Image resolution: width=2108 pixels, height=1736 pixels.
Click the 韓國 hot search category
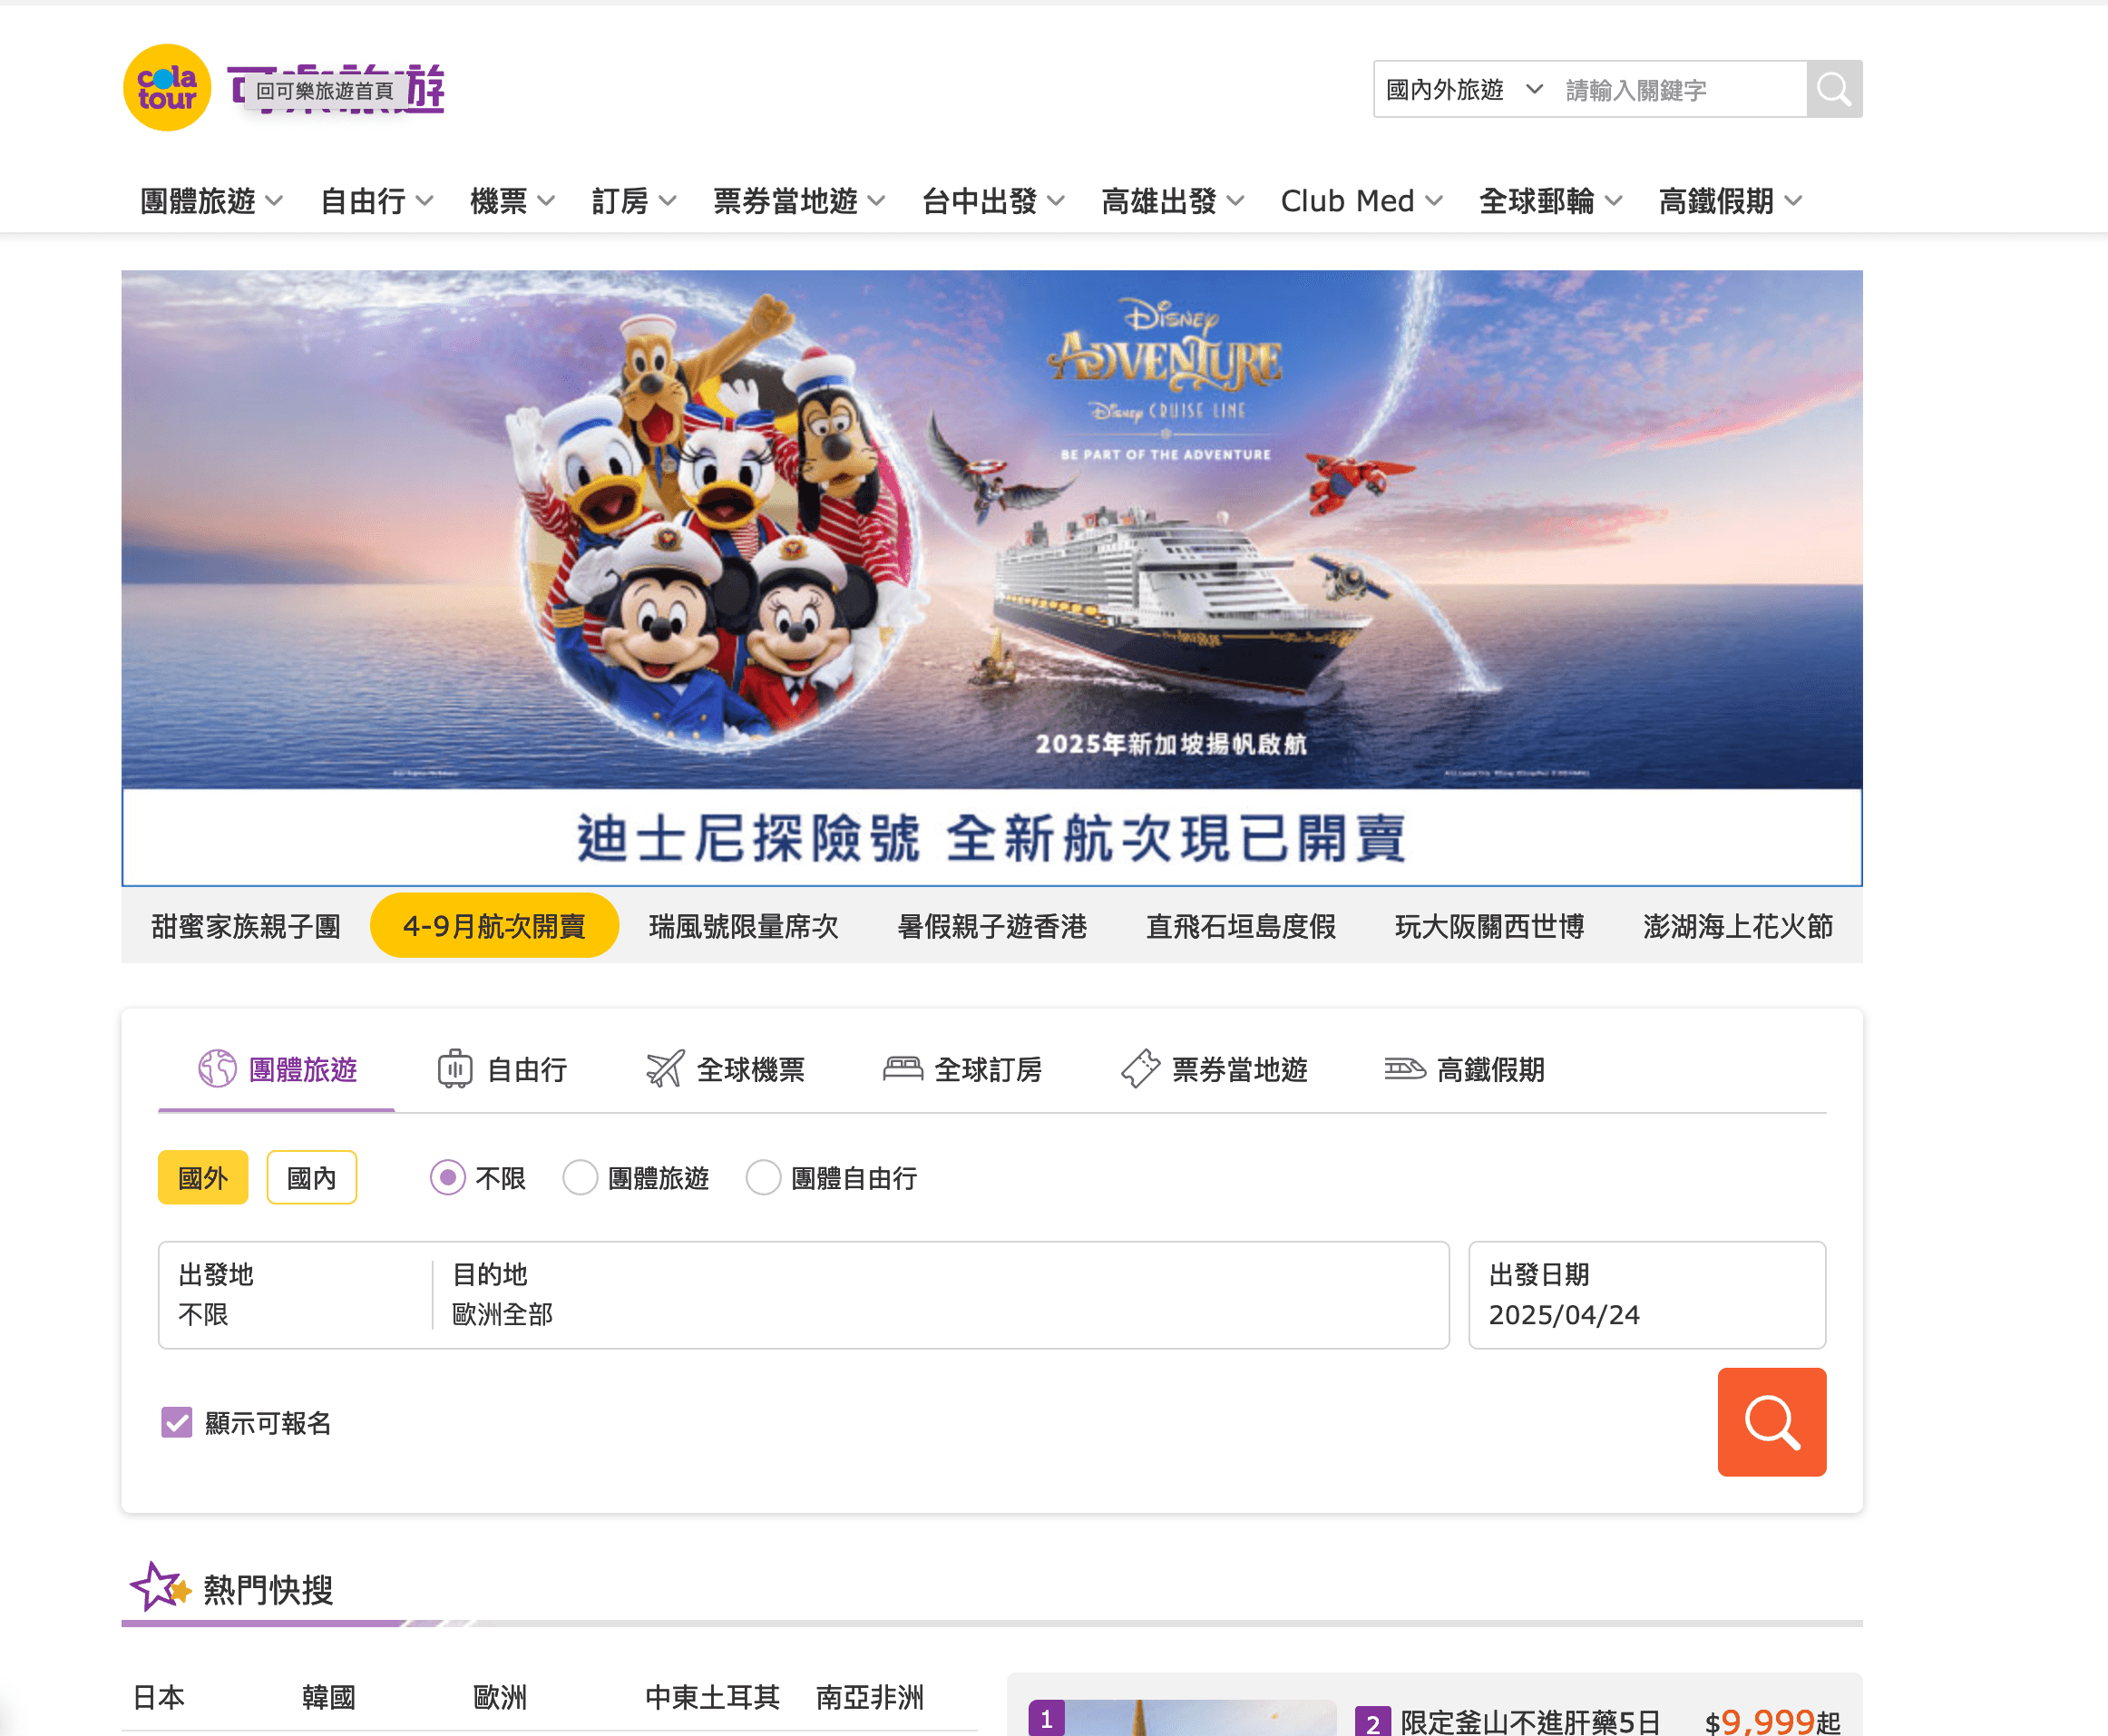[x=329, y=1696]
